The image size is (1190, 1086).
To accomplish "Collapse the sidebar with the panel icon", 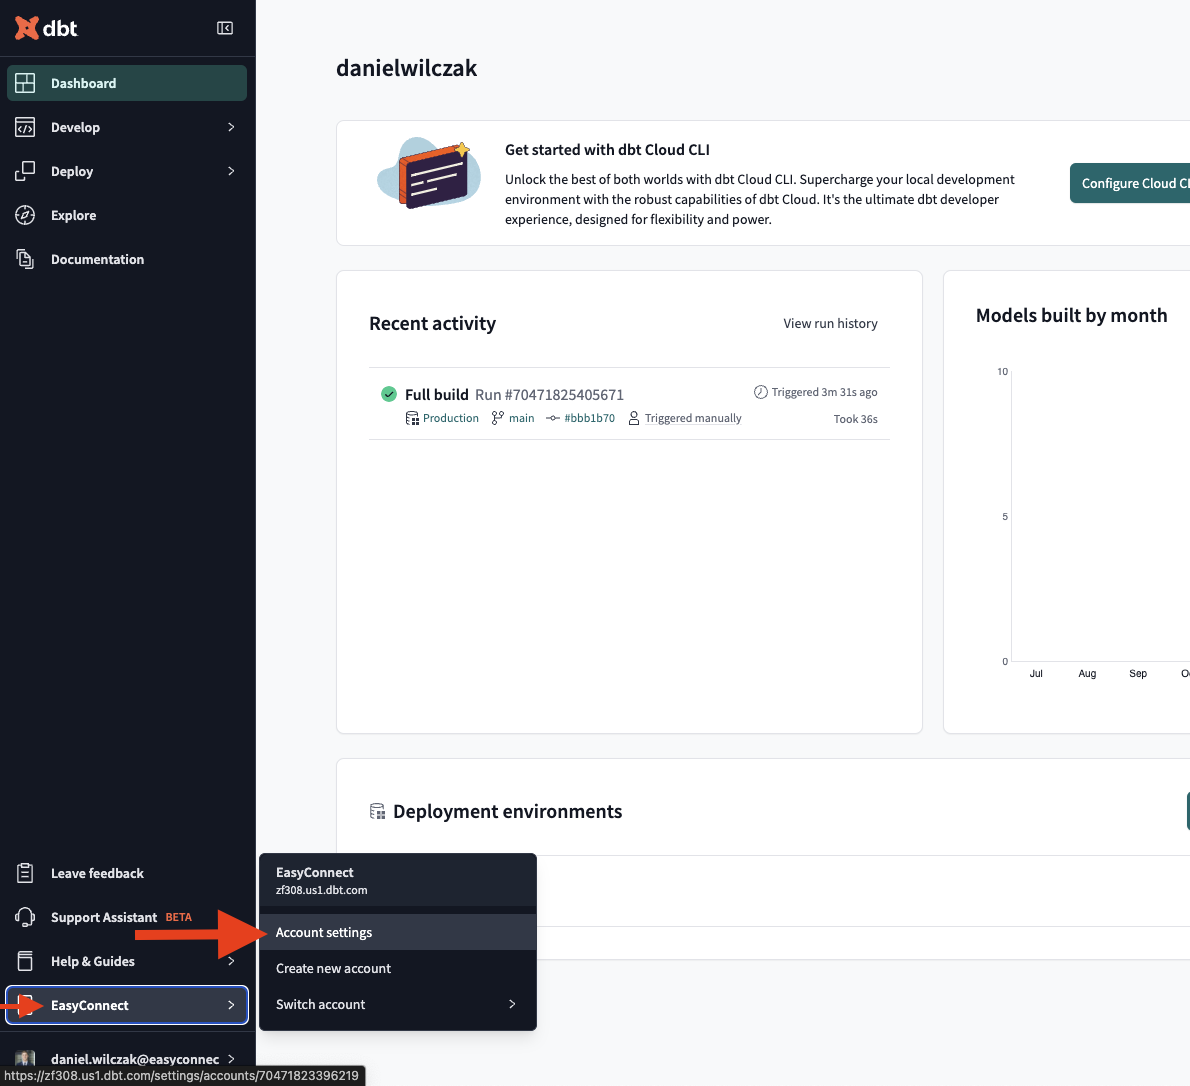I will 225,28.
